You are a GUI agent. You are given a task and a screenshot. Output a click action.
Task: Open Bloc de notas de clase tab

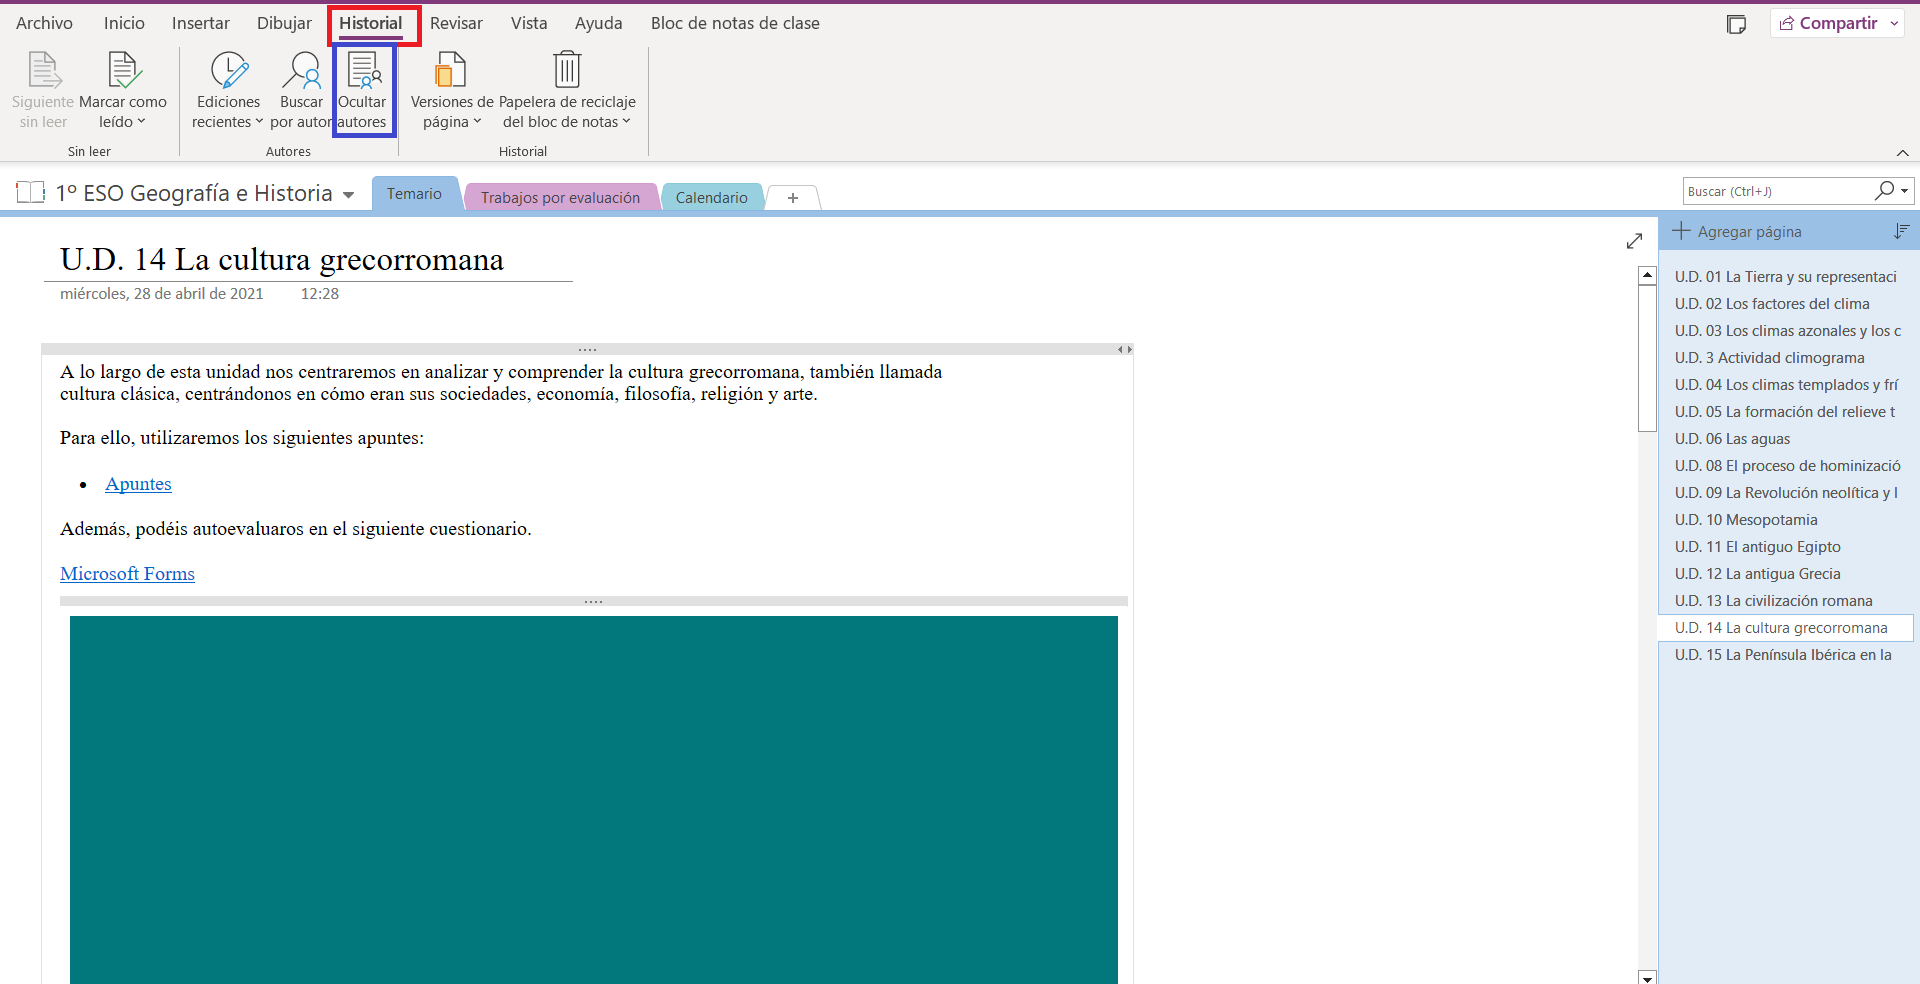735,23
